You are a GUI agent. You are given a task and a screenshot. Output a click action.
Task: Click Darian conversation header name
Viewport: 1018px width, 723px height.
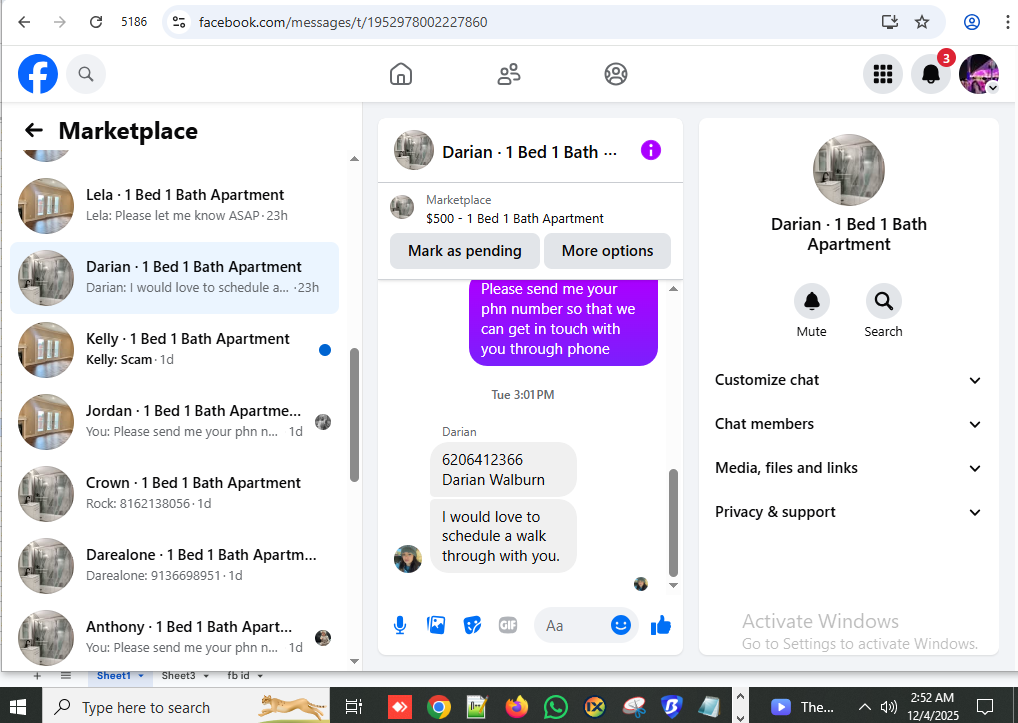click(x=529, y=153)
